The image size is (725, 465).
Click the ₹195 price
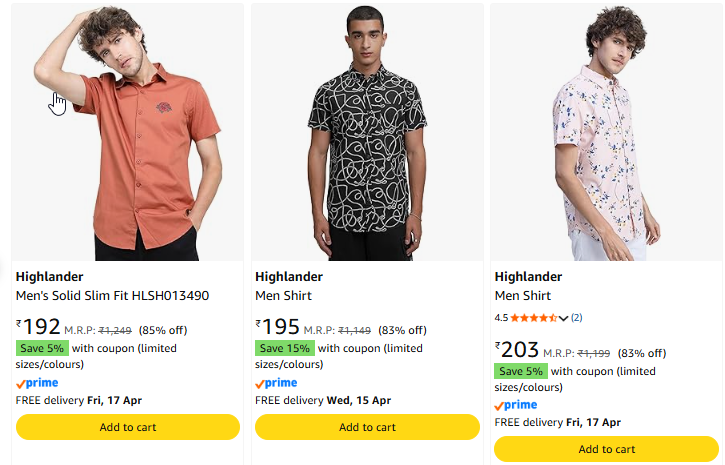point(278,327)
